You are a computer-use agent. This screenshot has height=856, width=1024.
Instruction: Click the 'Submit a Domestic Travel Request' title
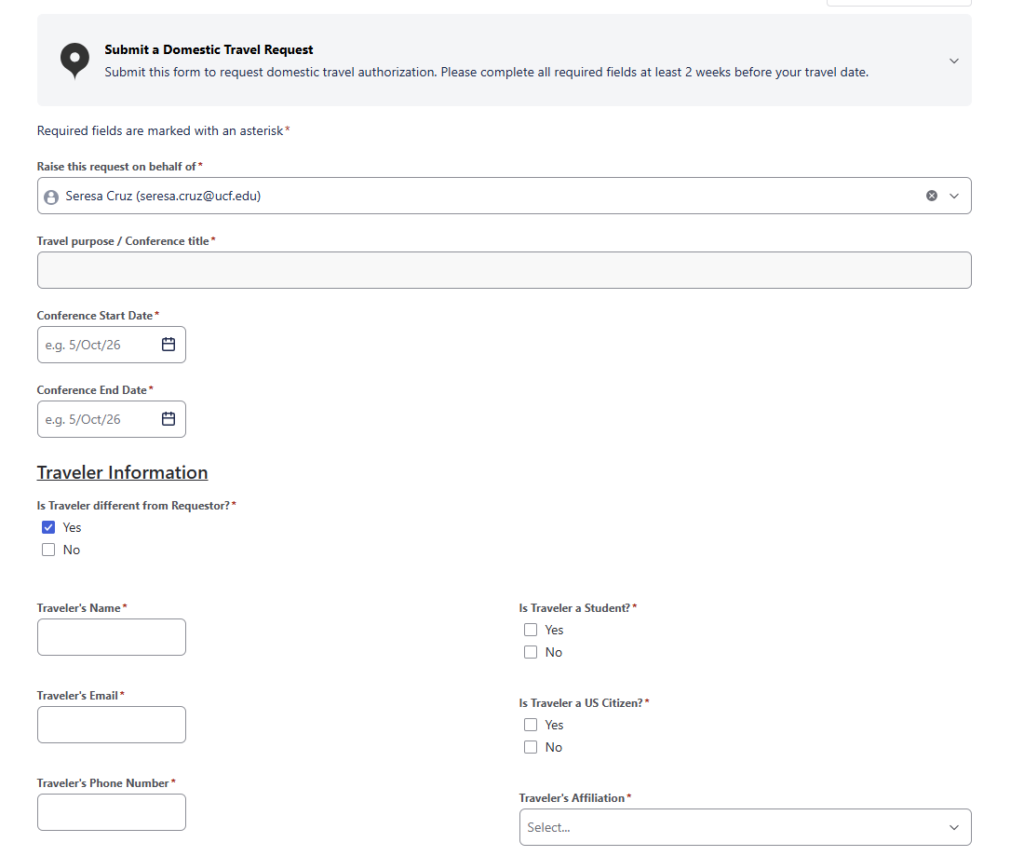coord(208,50)
